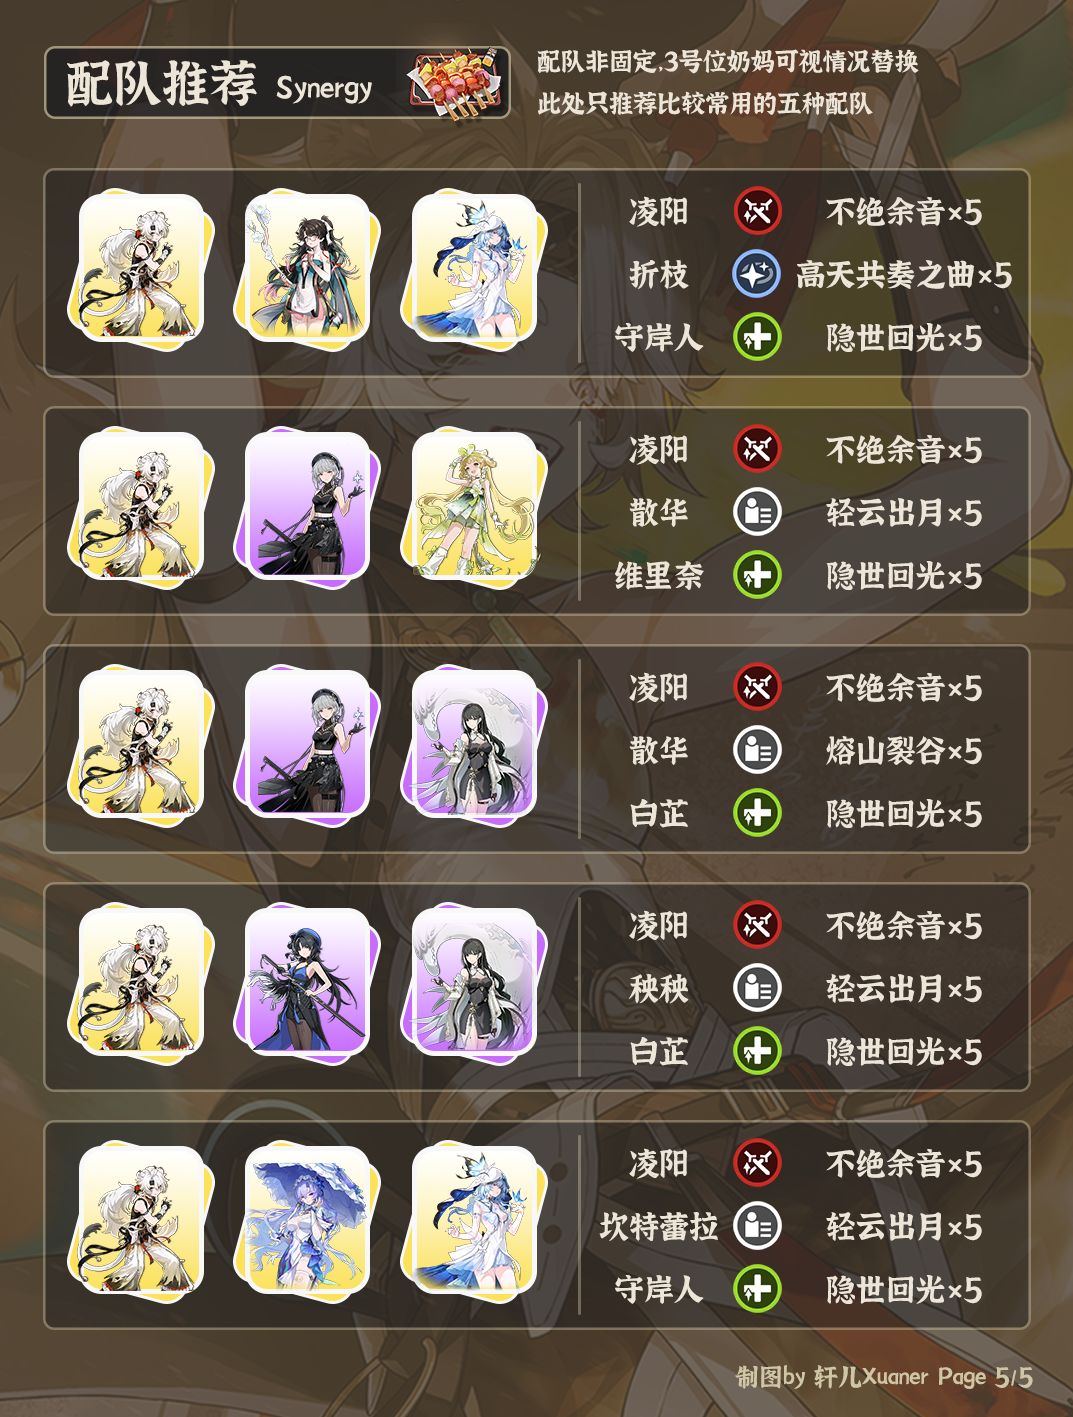Click the 配队推荐 Synergy title banner
Screen dimensions: 1073x1417
(277, 83)
